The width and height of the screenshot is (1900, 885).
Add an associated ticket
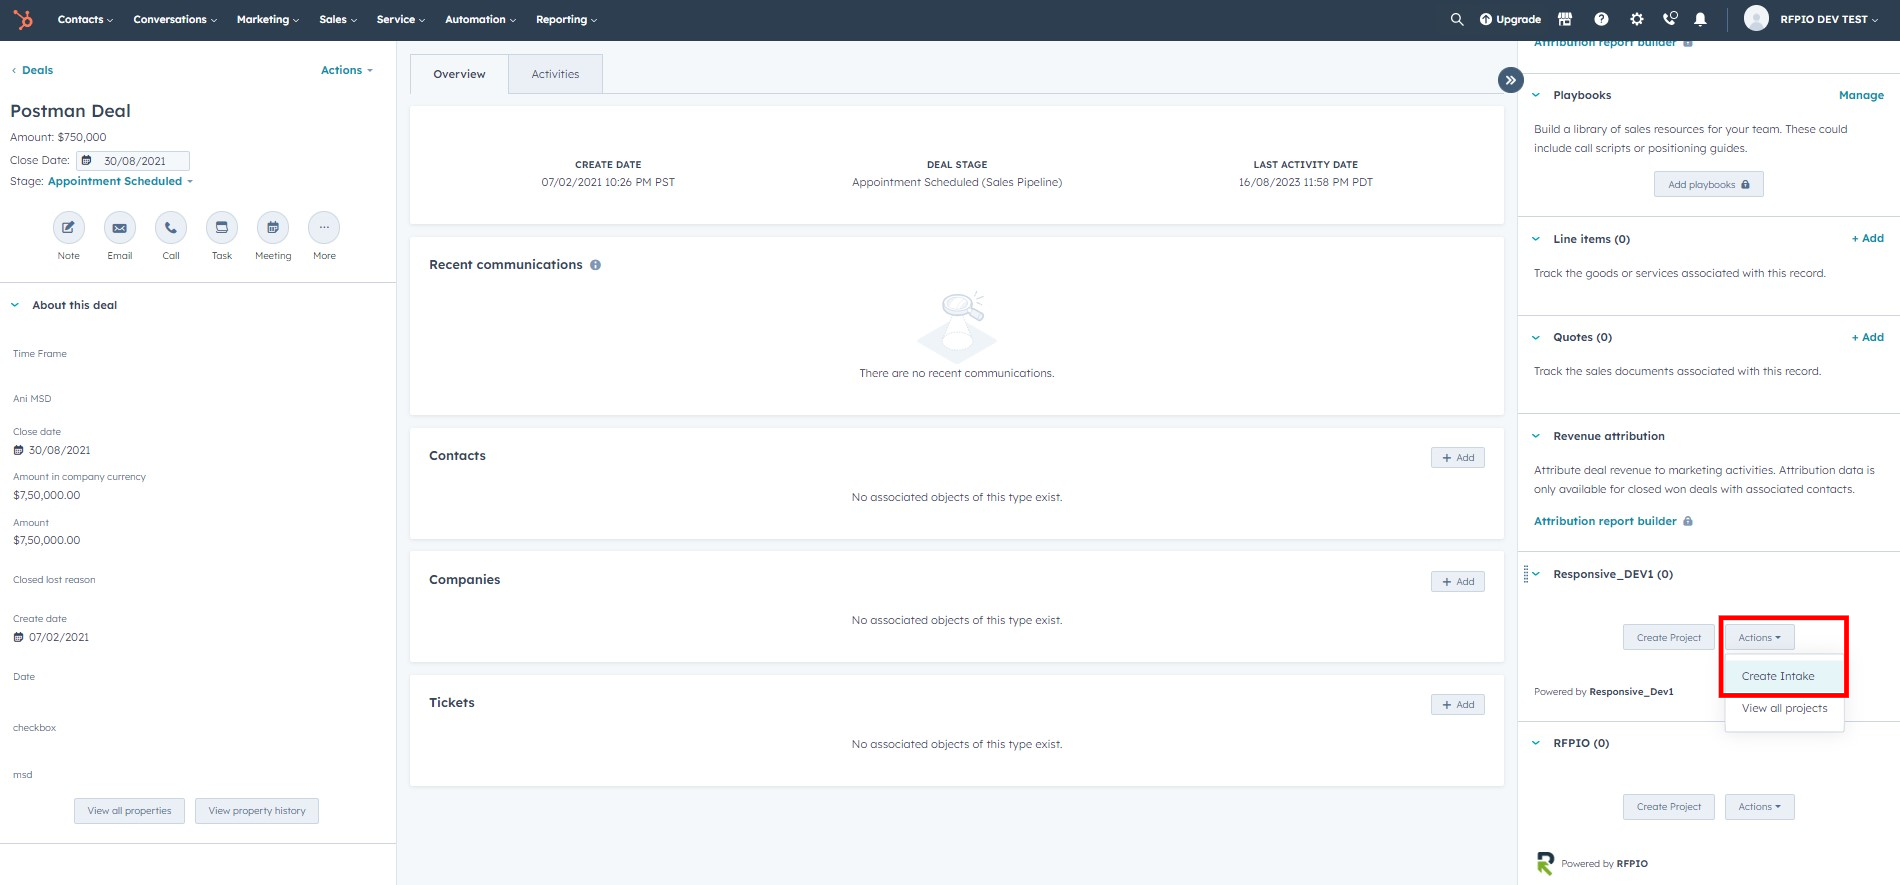[x=1457, y=705]
